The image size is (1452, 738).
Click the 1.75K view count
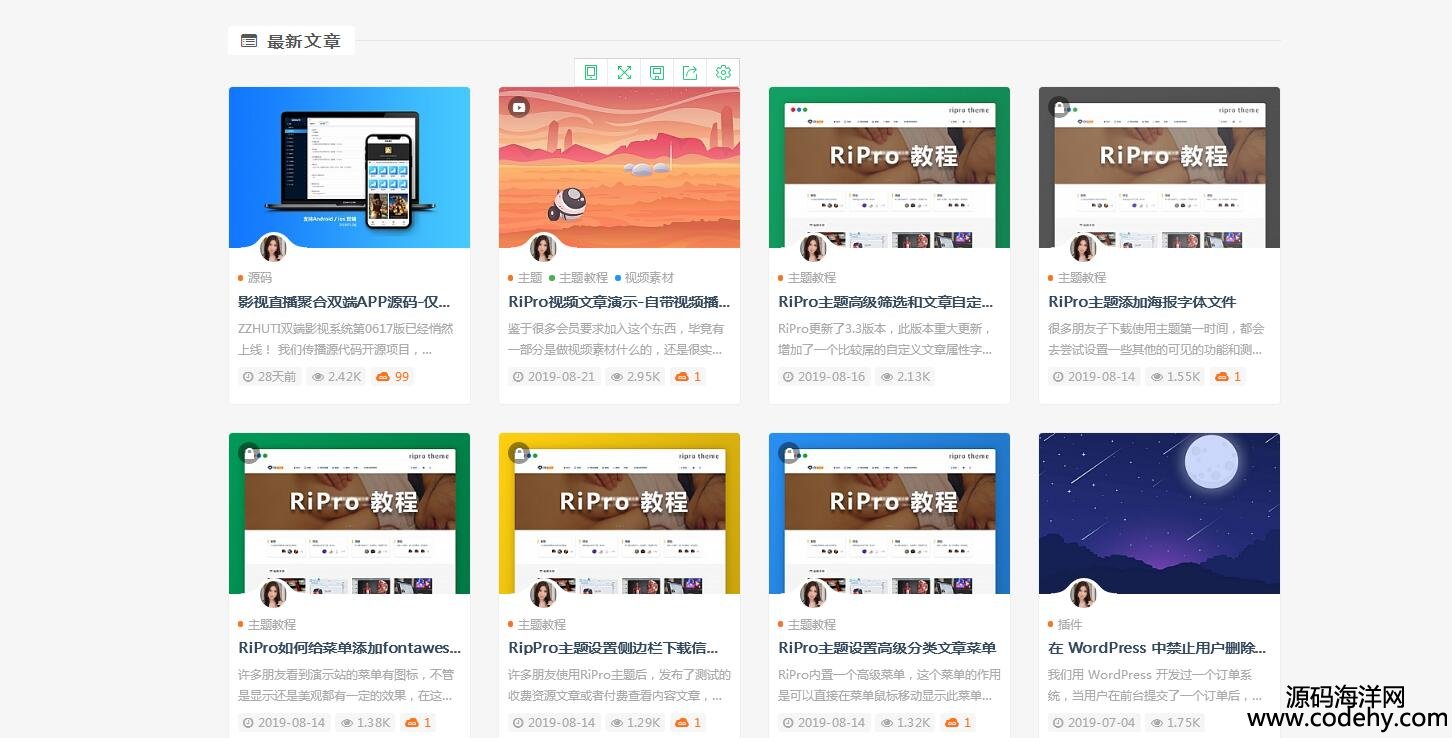coord(1176,723)
